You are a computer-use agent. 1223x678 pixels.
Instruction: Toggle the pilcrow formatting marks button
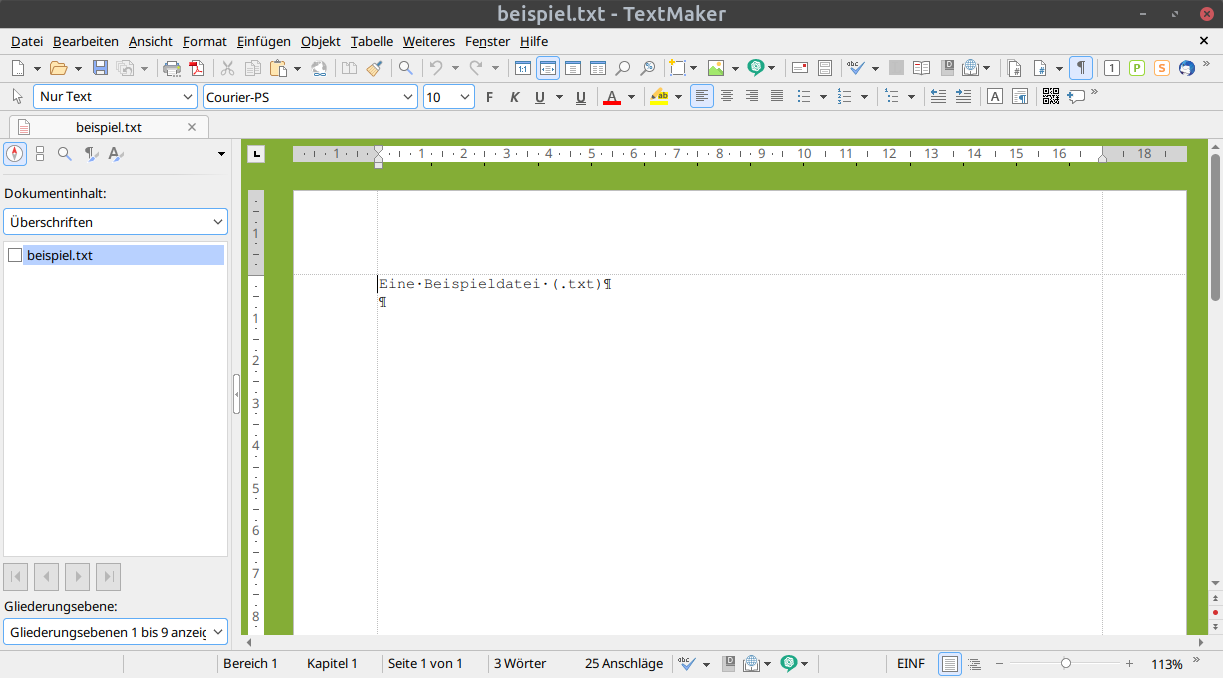point(1080,68)
